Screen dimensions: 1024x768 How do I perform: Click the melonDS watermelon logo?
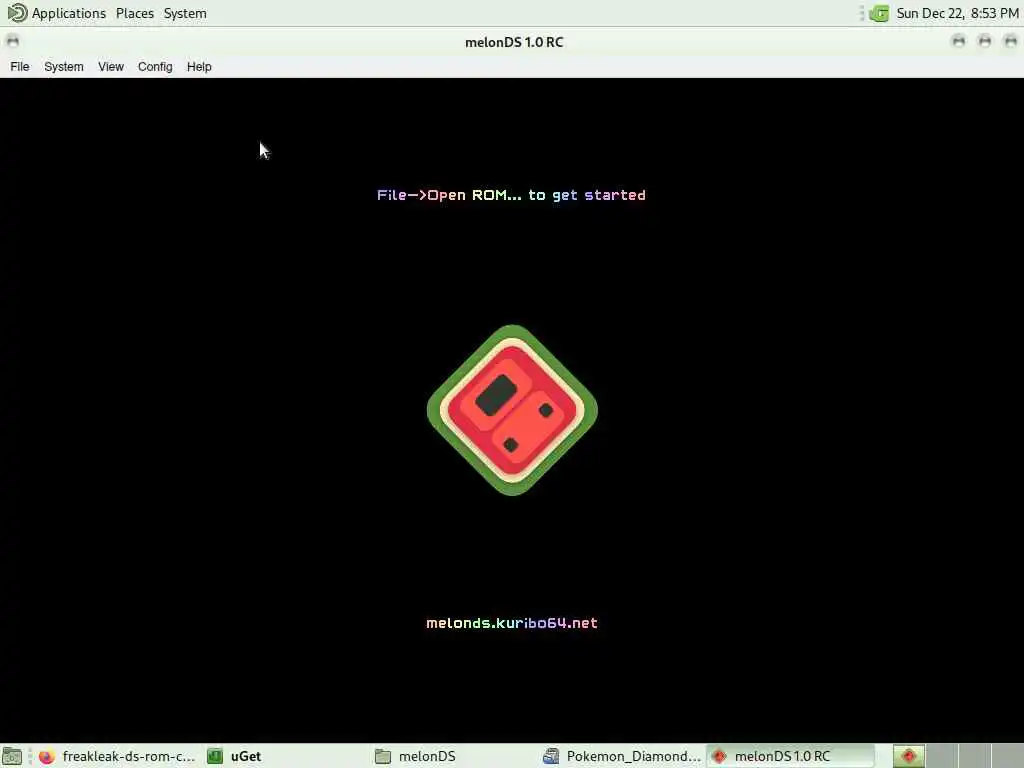(512, 410)
